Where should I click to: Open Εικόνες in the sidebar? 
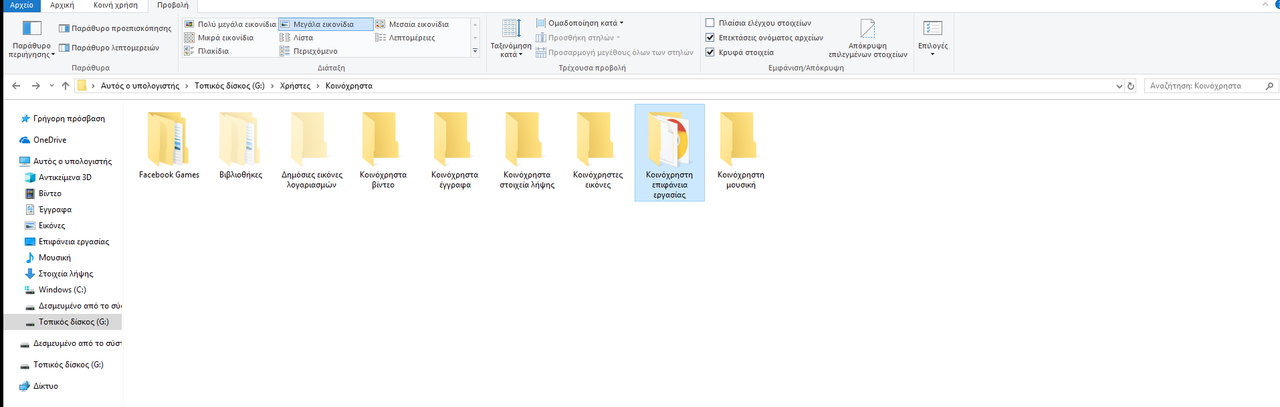coord(52,225)
